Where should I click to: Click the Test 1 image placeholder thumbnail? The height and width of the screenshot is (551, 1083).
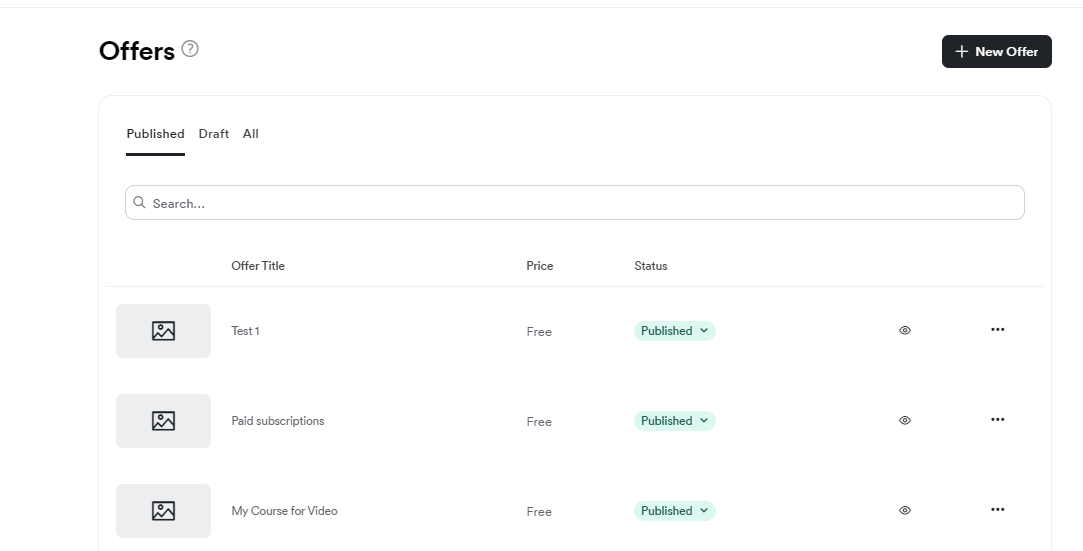coord(163,331)
